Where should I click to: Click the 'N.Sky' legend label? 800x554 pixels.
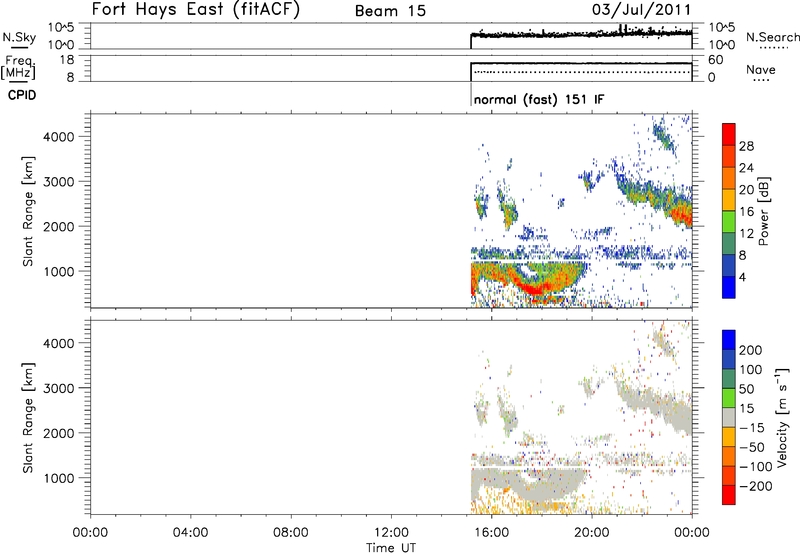tap(19, 37)
